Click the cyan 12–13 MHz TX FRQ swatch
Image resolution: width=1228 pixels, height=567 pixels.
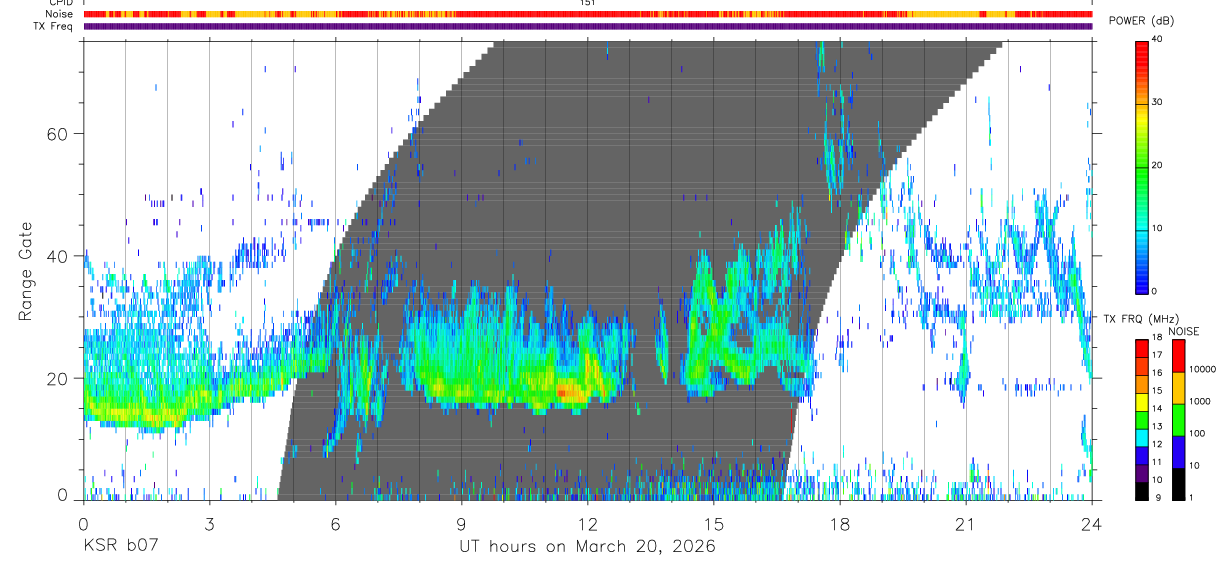[x=1142, y=438]
